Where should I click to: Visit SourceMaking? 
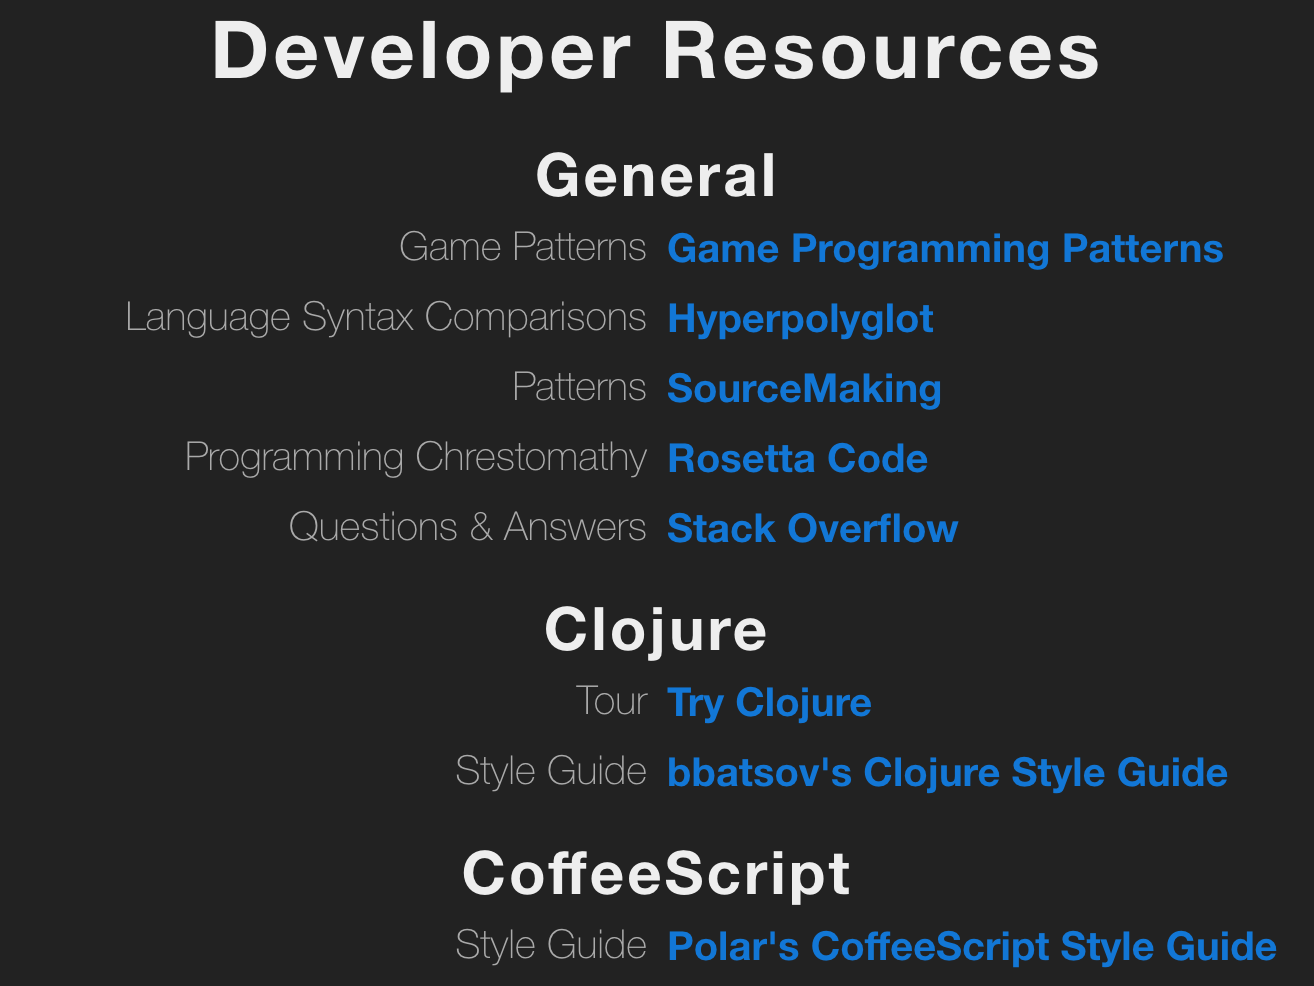click(804, 388)
